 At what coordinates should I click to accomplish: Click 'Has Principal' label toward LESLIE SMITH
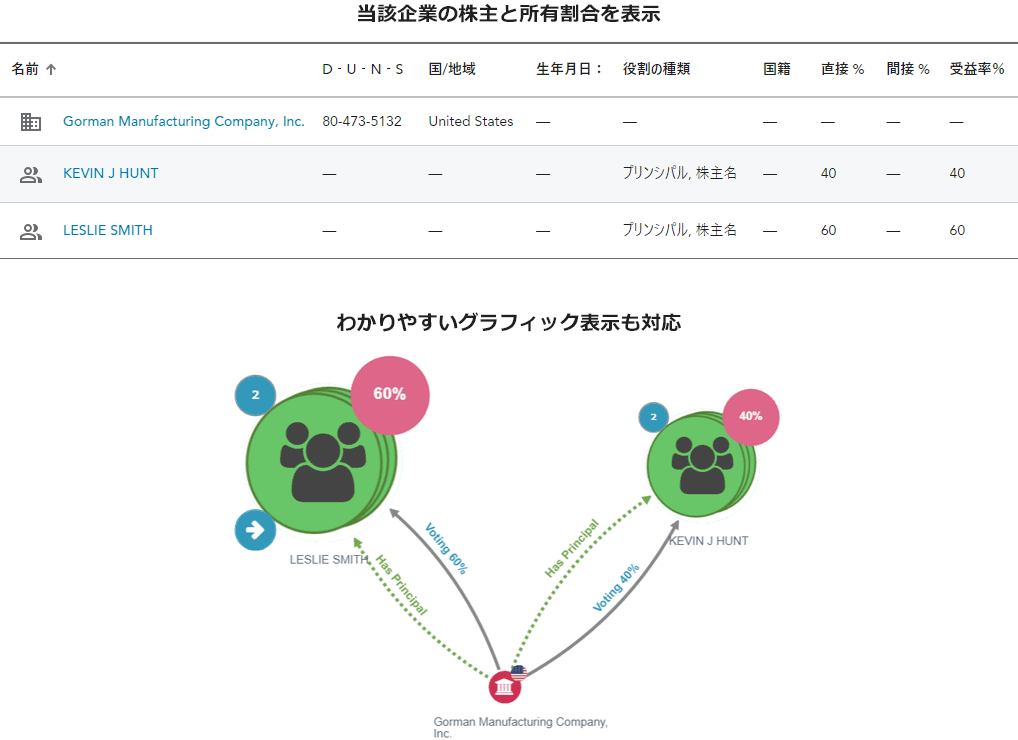(x=402, y=585)
